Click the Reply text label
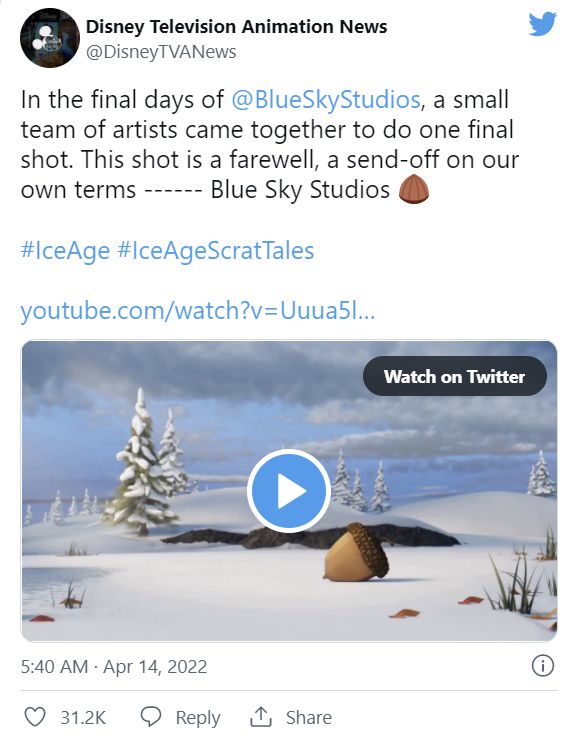 pyautogui.click(x=198, y=717)
